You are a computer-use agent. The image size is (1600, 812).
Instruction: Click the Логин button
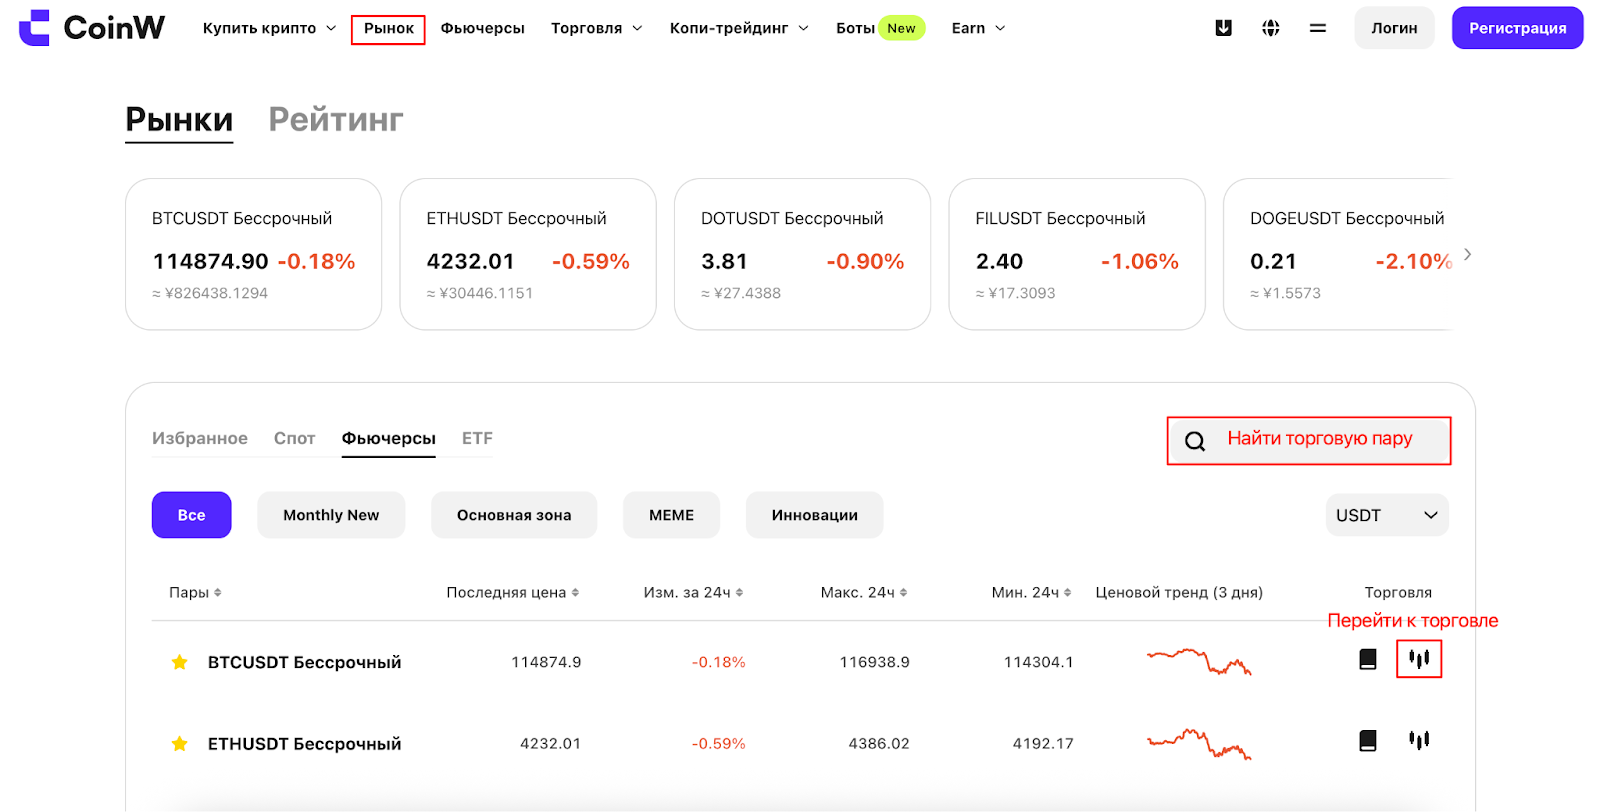click(1395, 28)
